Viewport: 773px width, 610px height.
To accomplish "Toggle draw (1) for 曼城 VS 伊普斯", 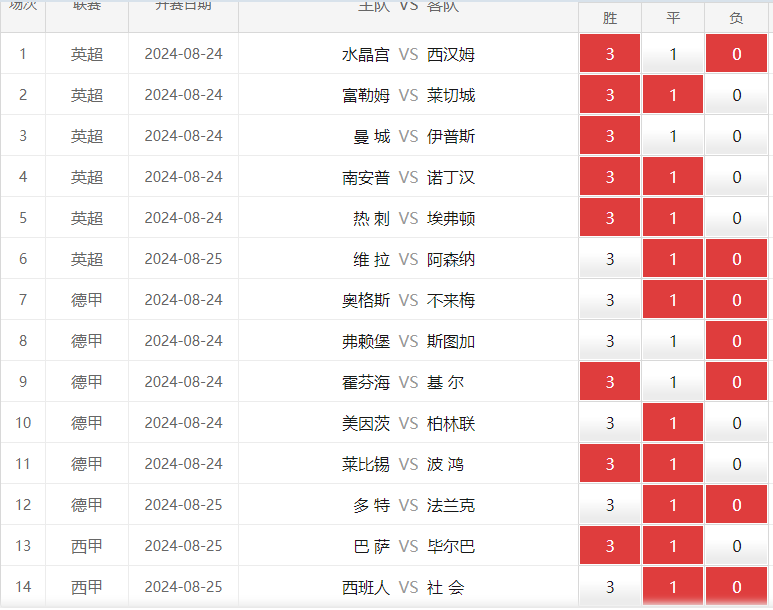I will click(x=673, y=135).
